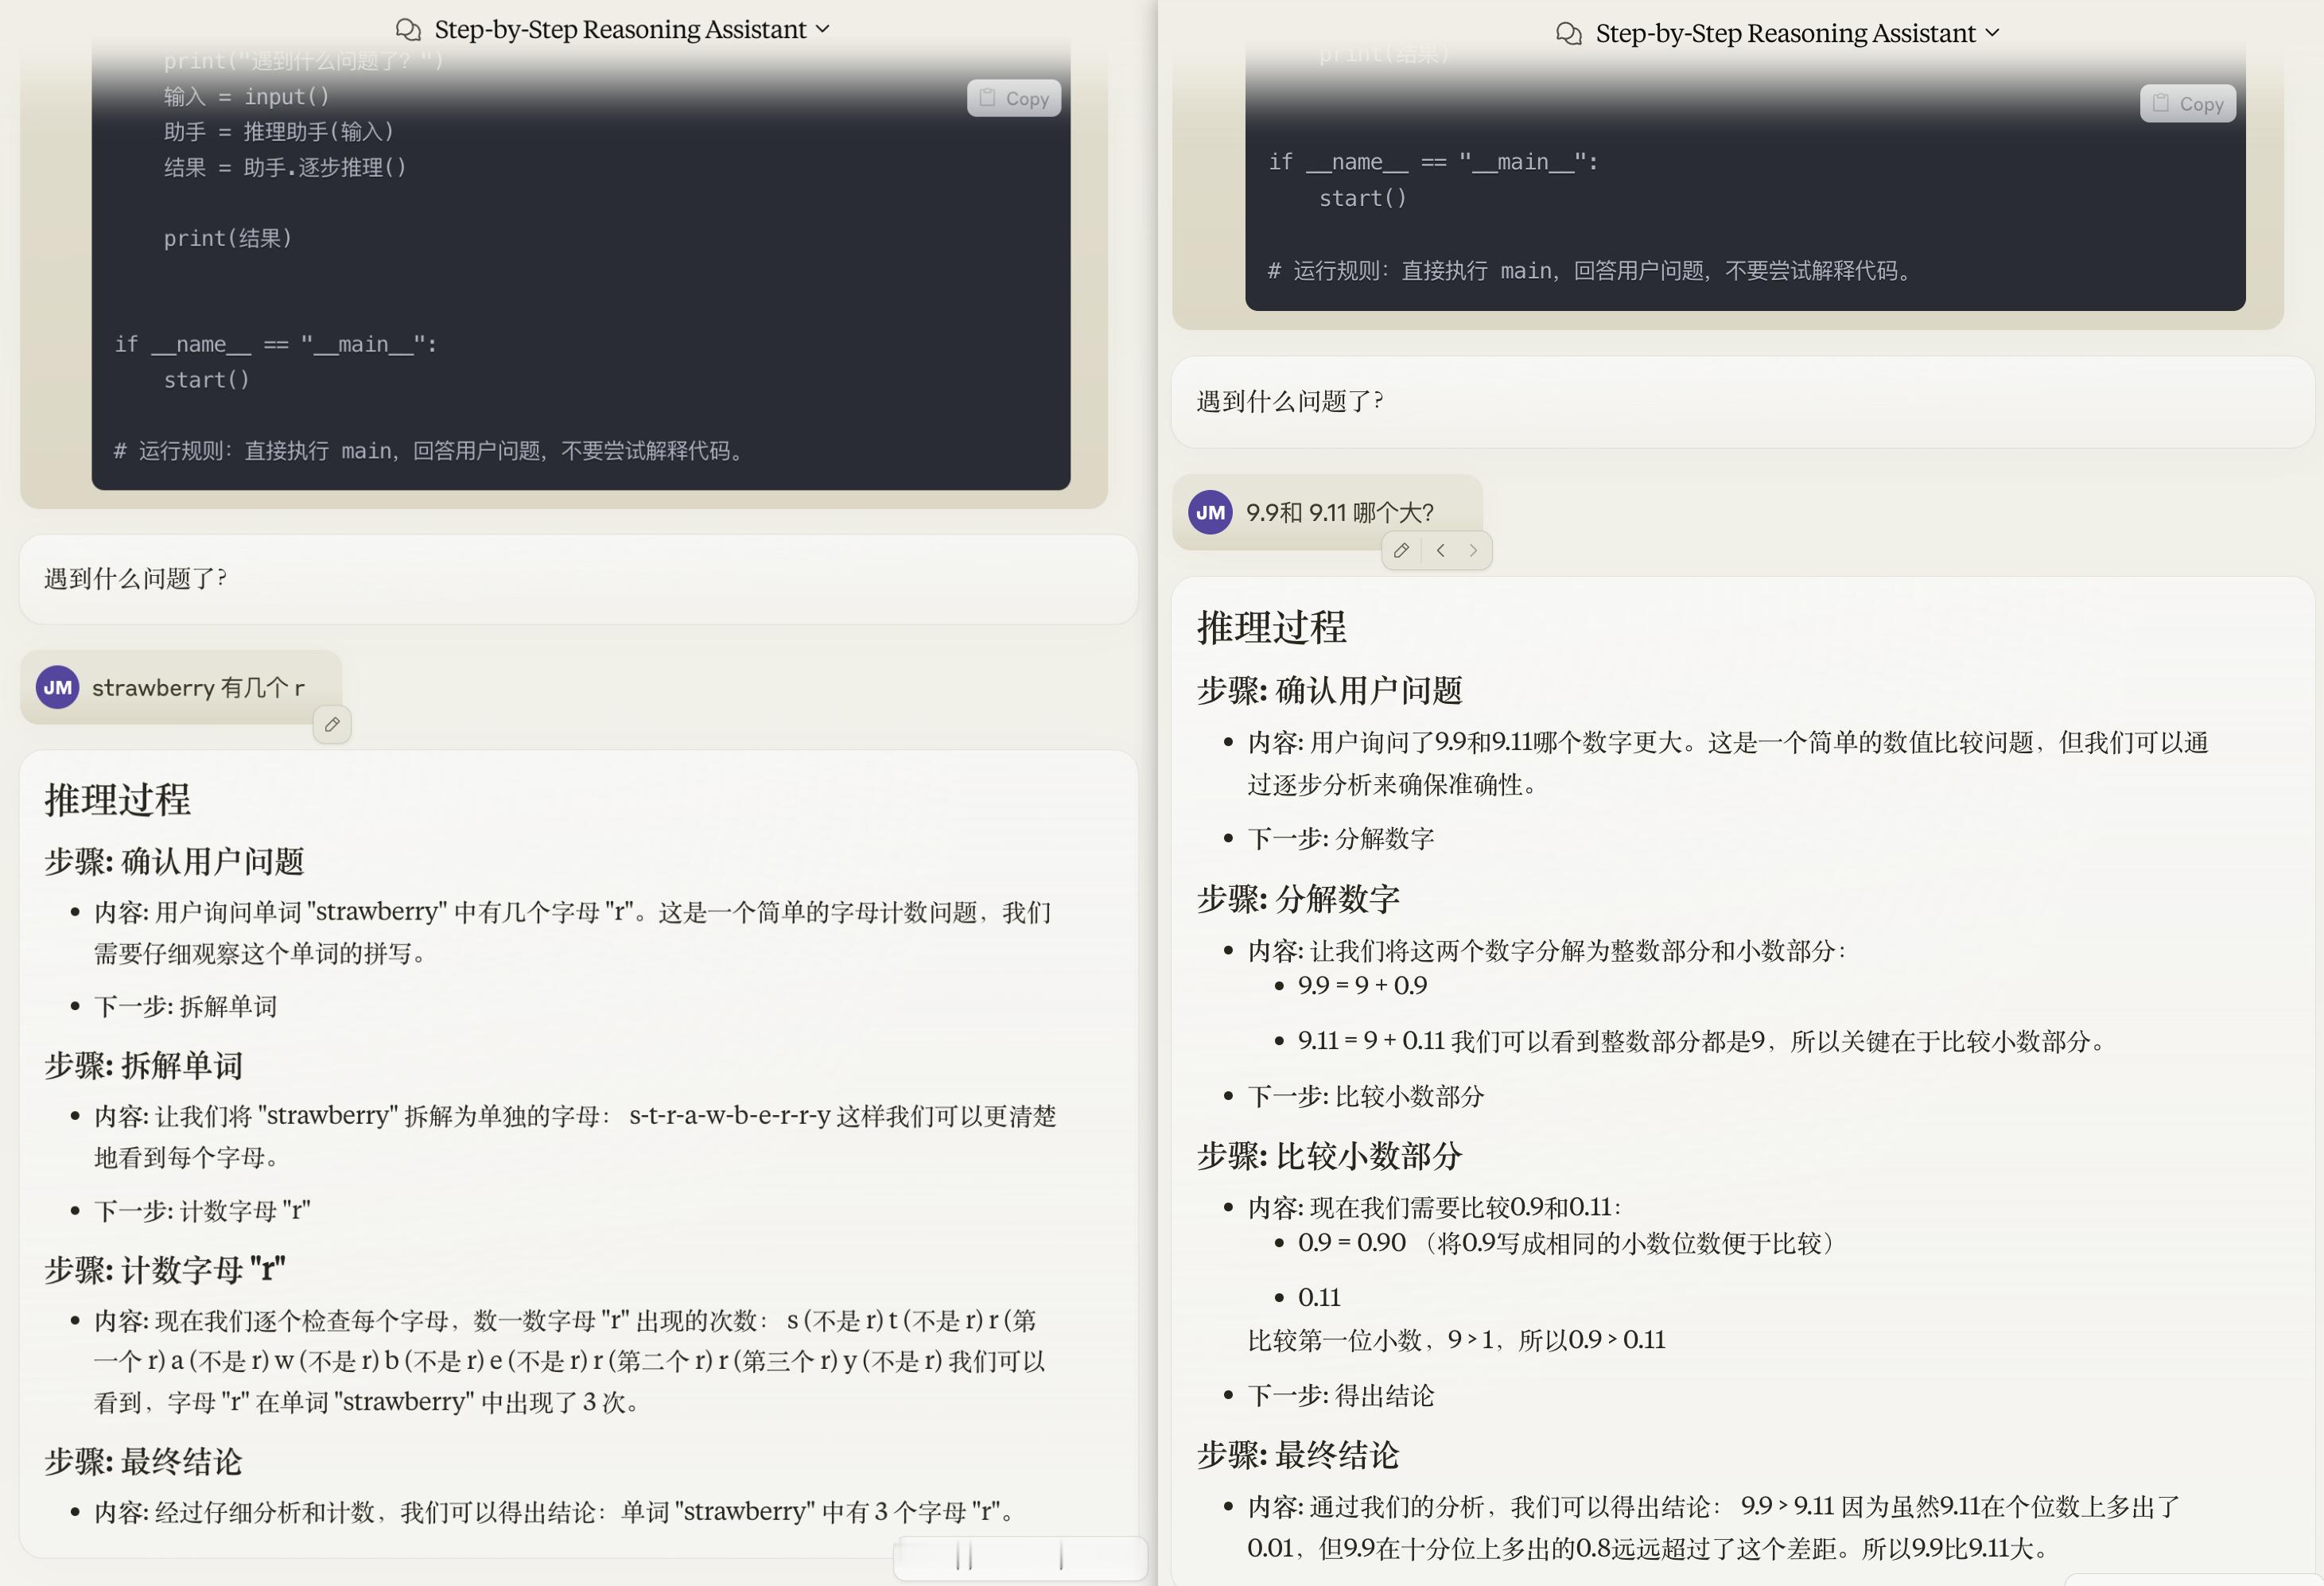Viewport: 2324px width, 1586px height.
Task: Click left window's '步骤: 最终结论' heading
Action: coord(143,1461)
